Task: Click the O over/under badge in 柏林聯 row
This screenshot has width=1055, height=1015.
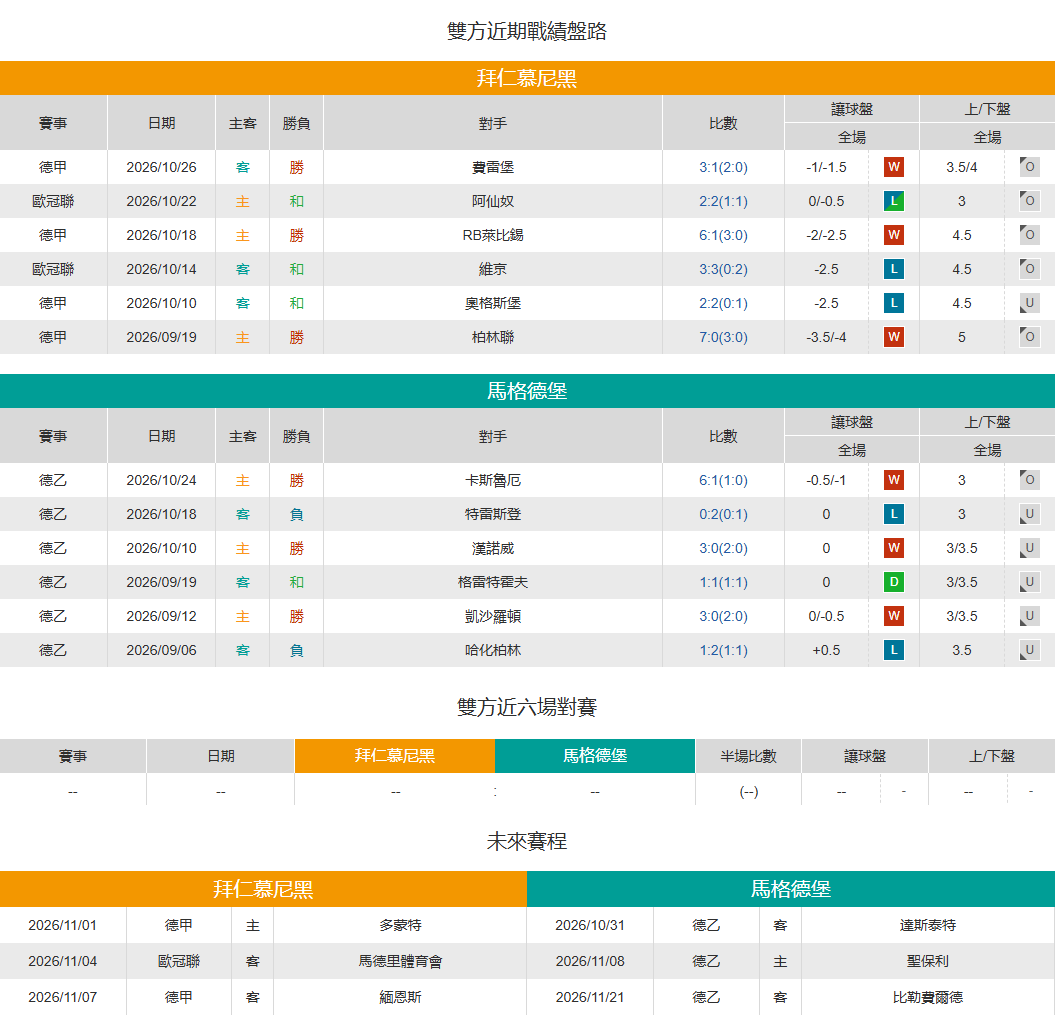Action: pos(1029,337)
